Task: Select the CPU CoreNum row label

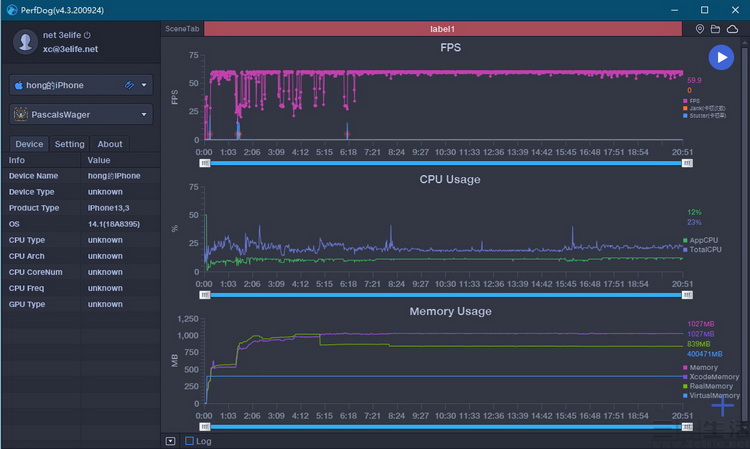Action: [35, 272]
